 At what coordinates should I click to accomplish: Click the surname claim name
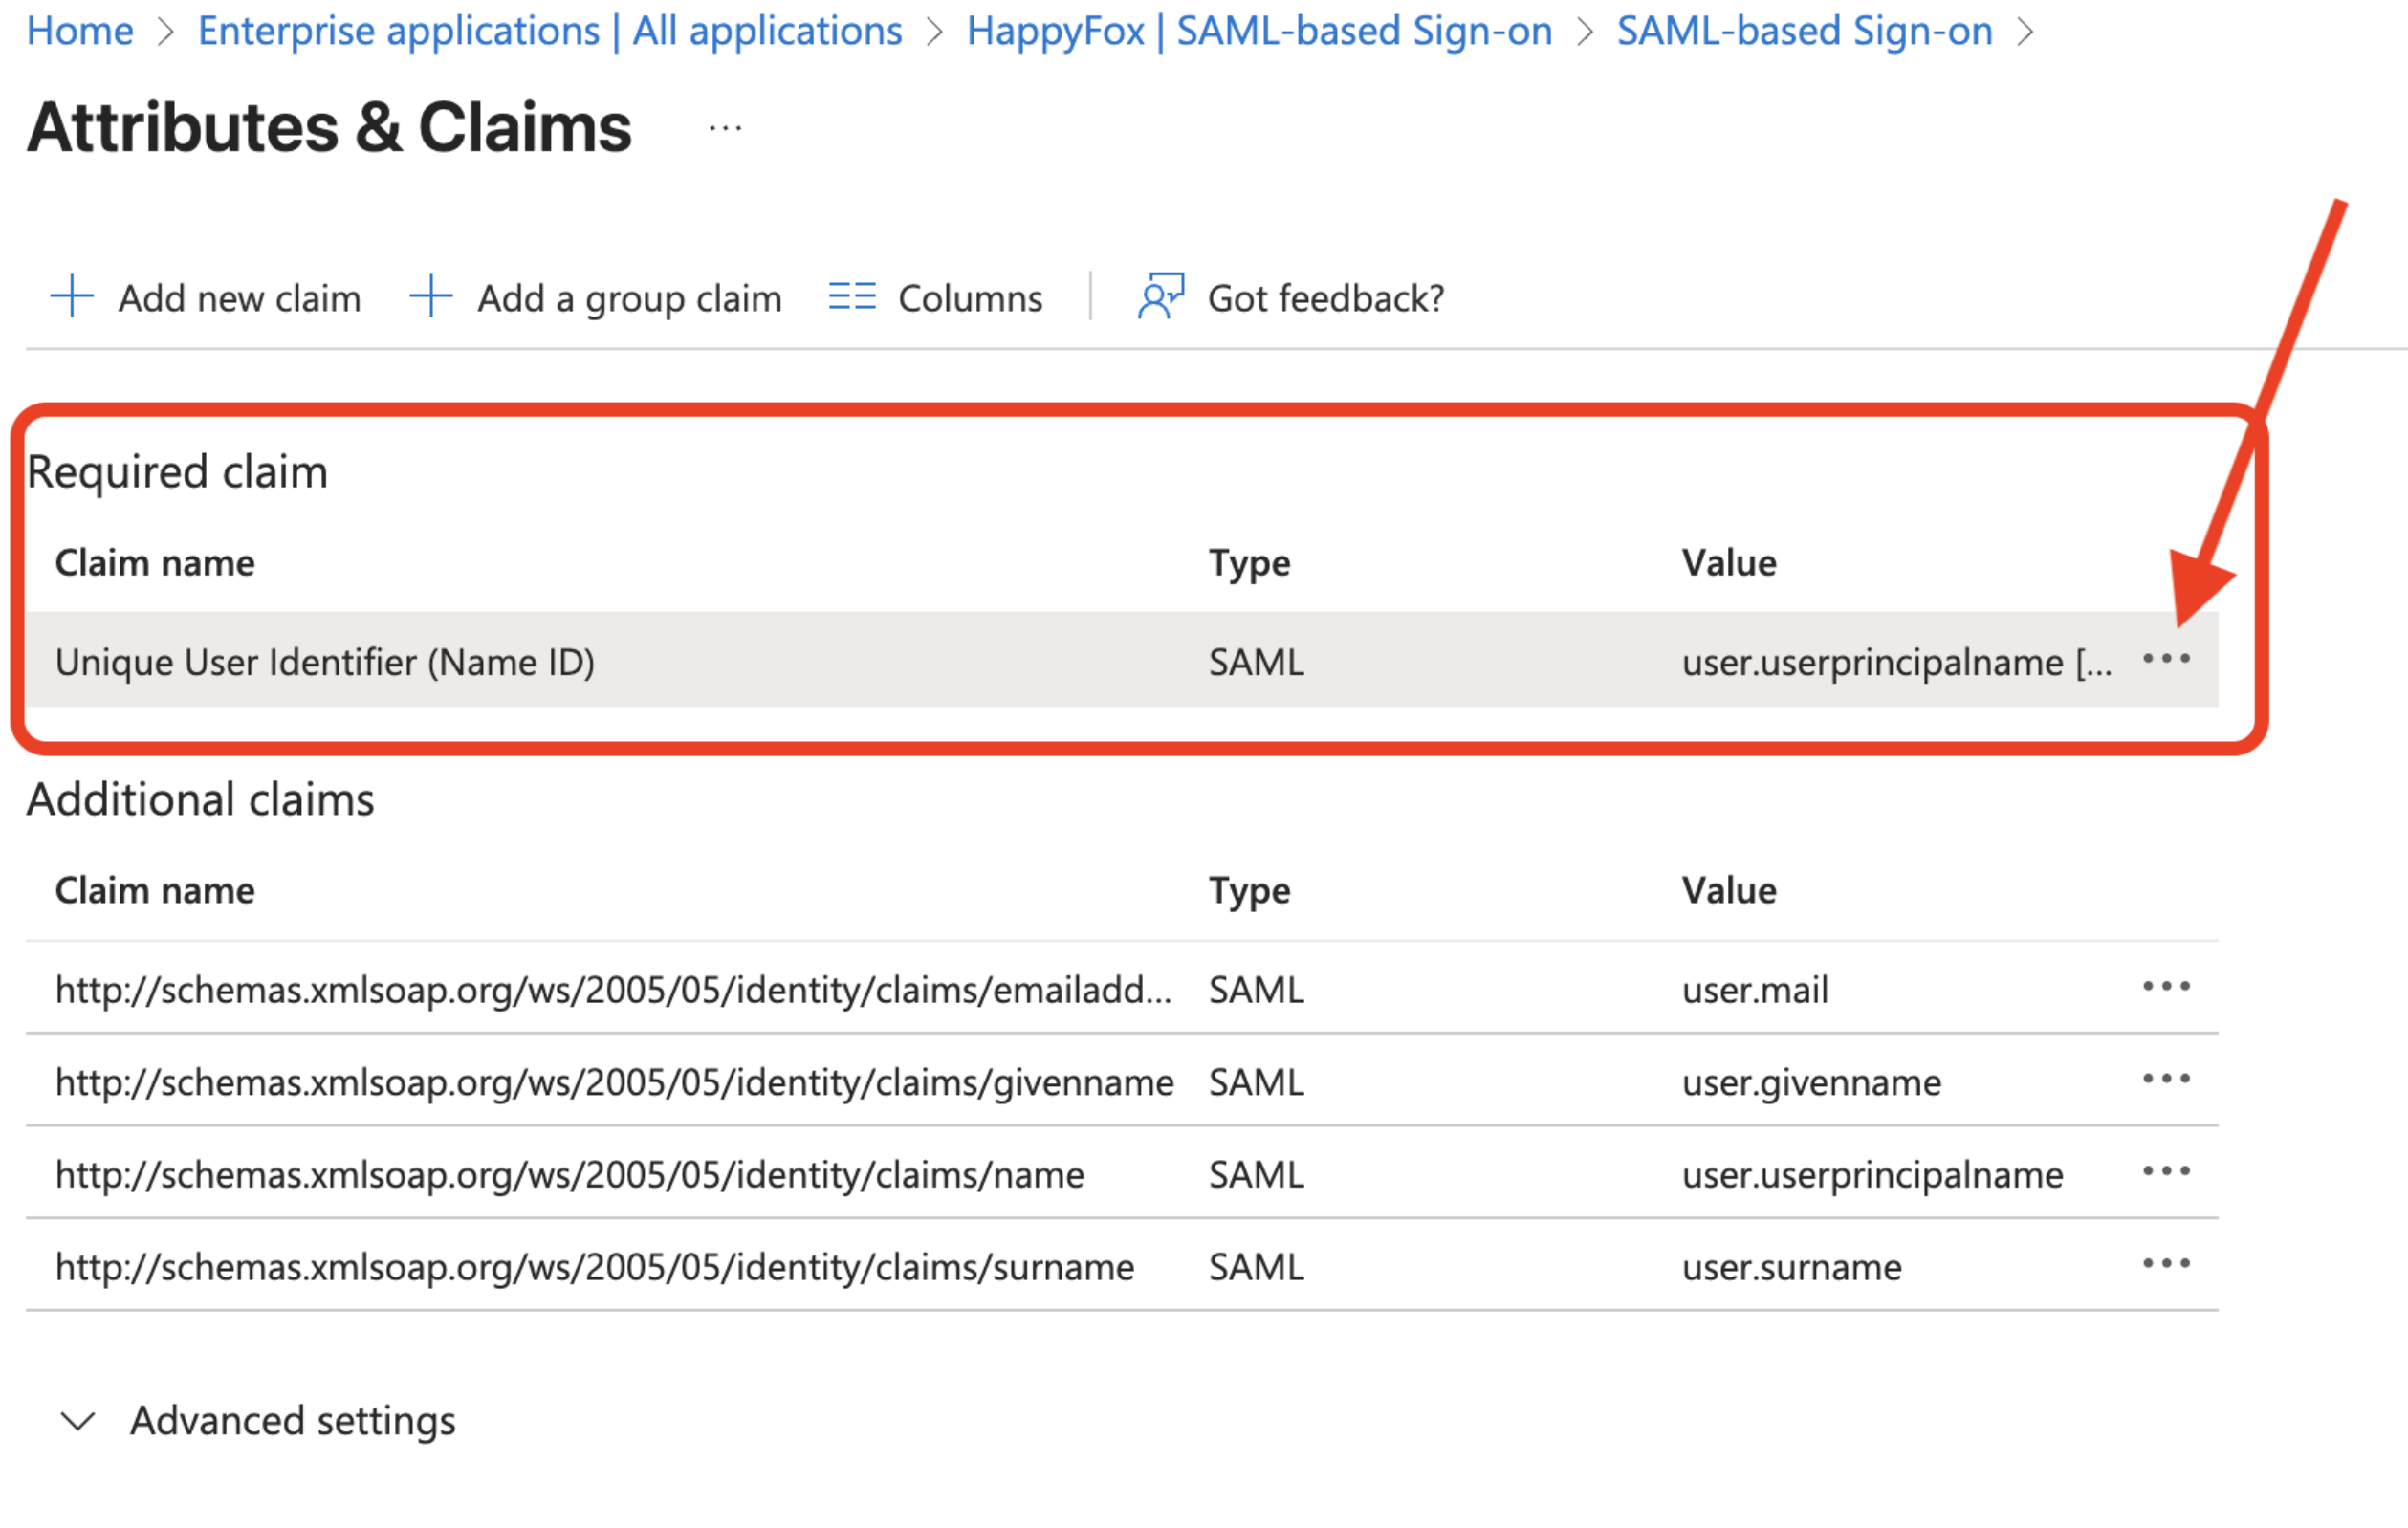(594, 1268)
